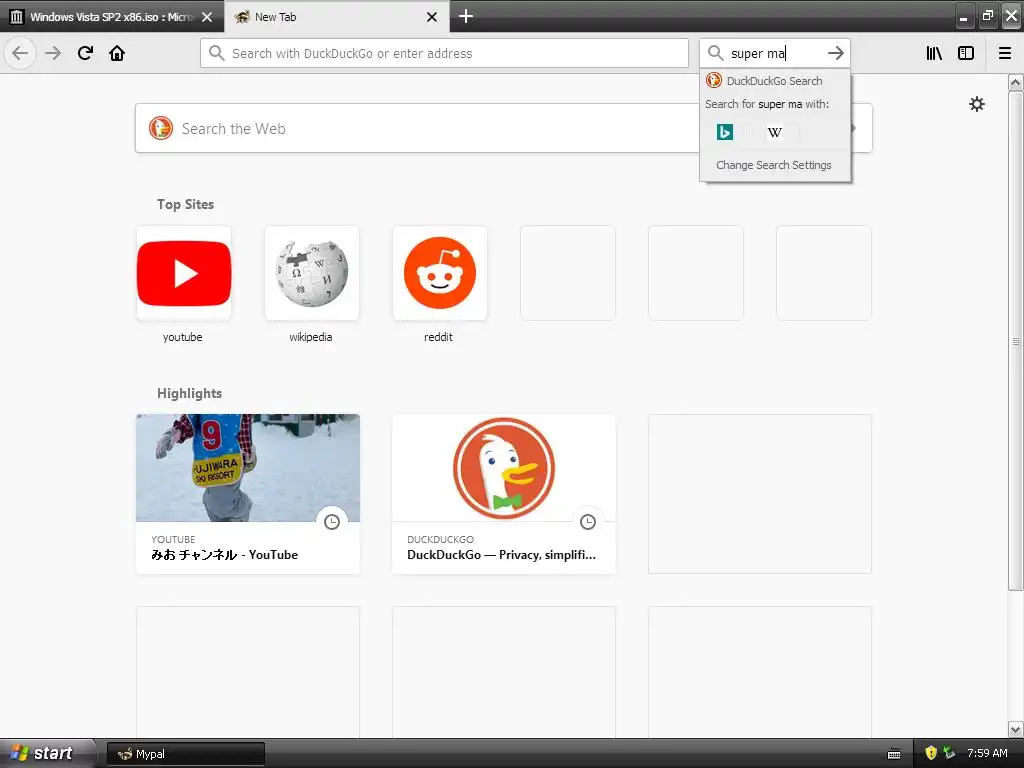This screenshot has height=768, width=1024.
Task: Click the scrollbar up arrow
Action: click(1015, 82)
